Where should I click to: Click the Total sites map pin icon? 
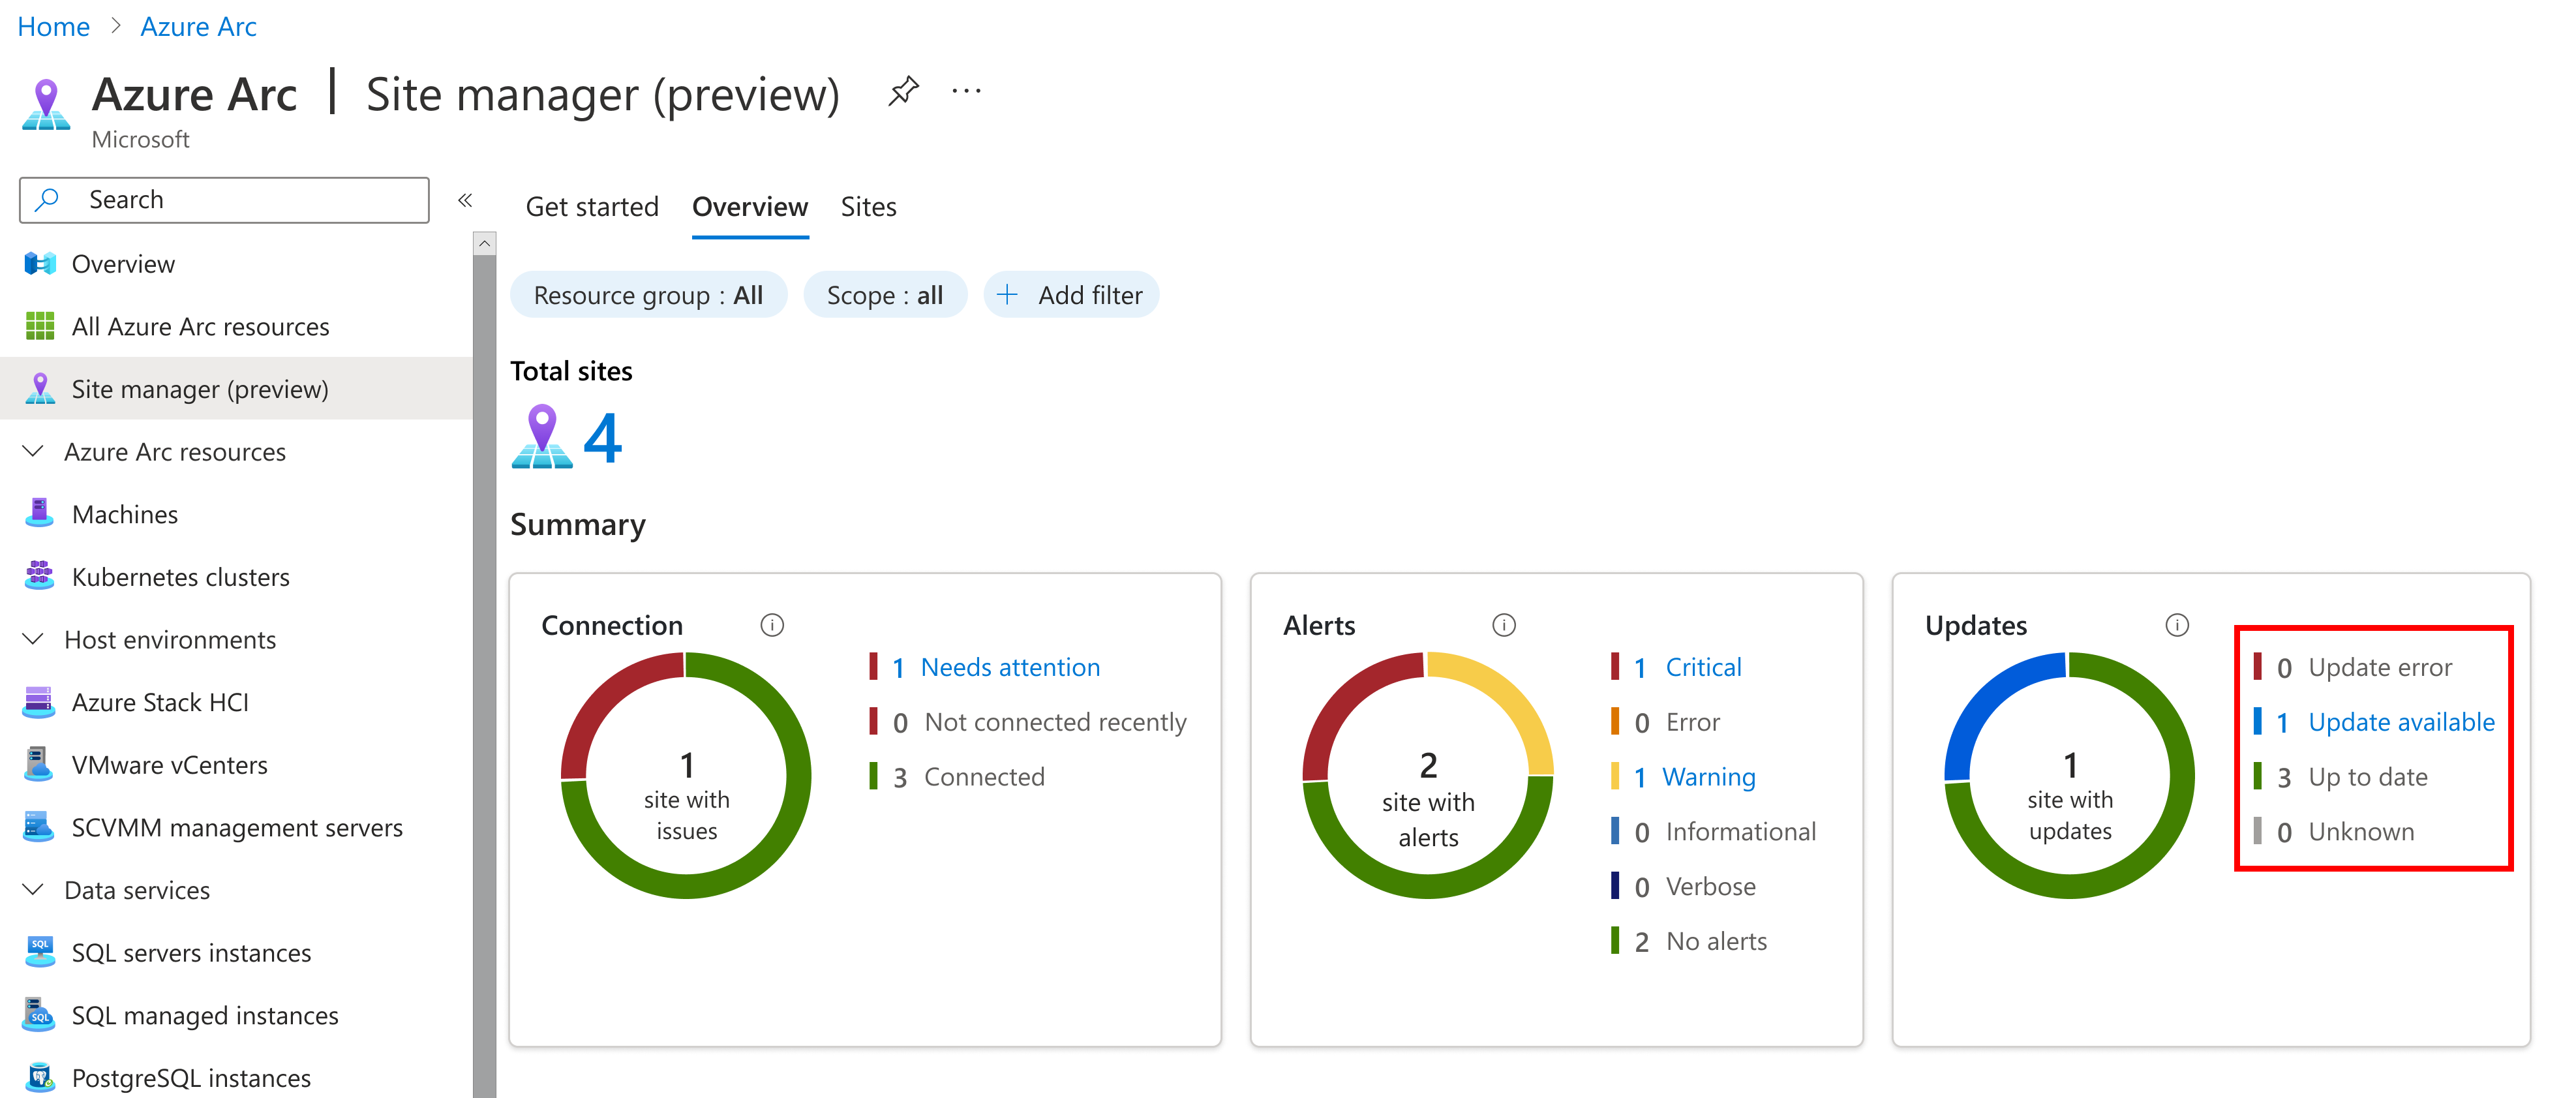(x=541, y=437)
